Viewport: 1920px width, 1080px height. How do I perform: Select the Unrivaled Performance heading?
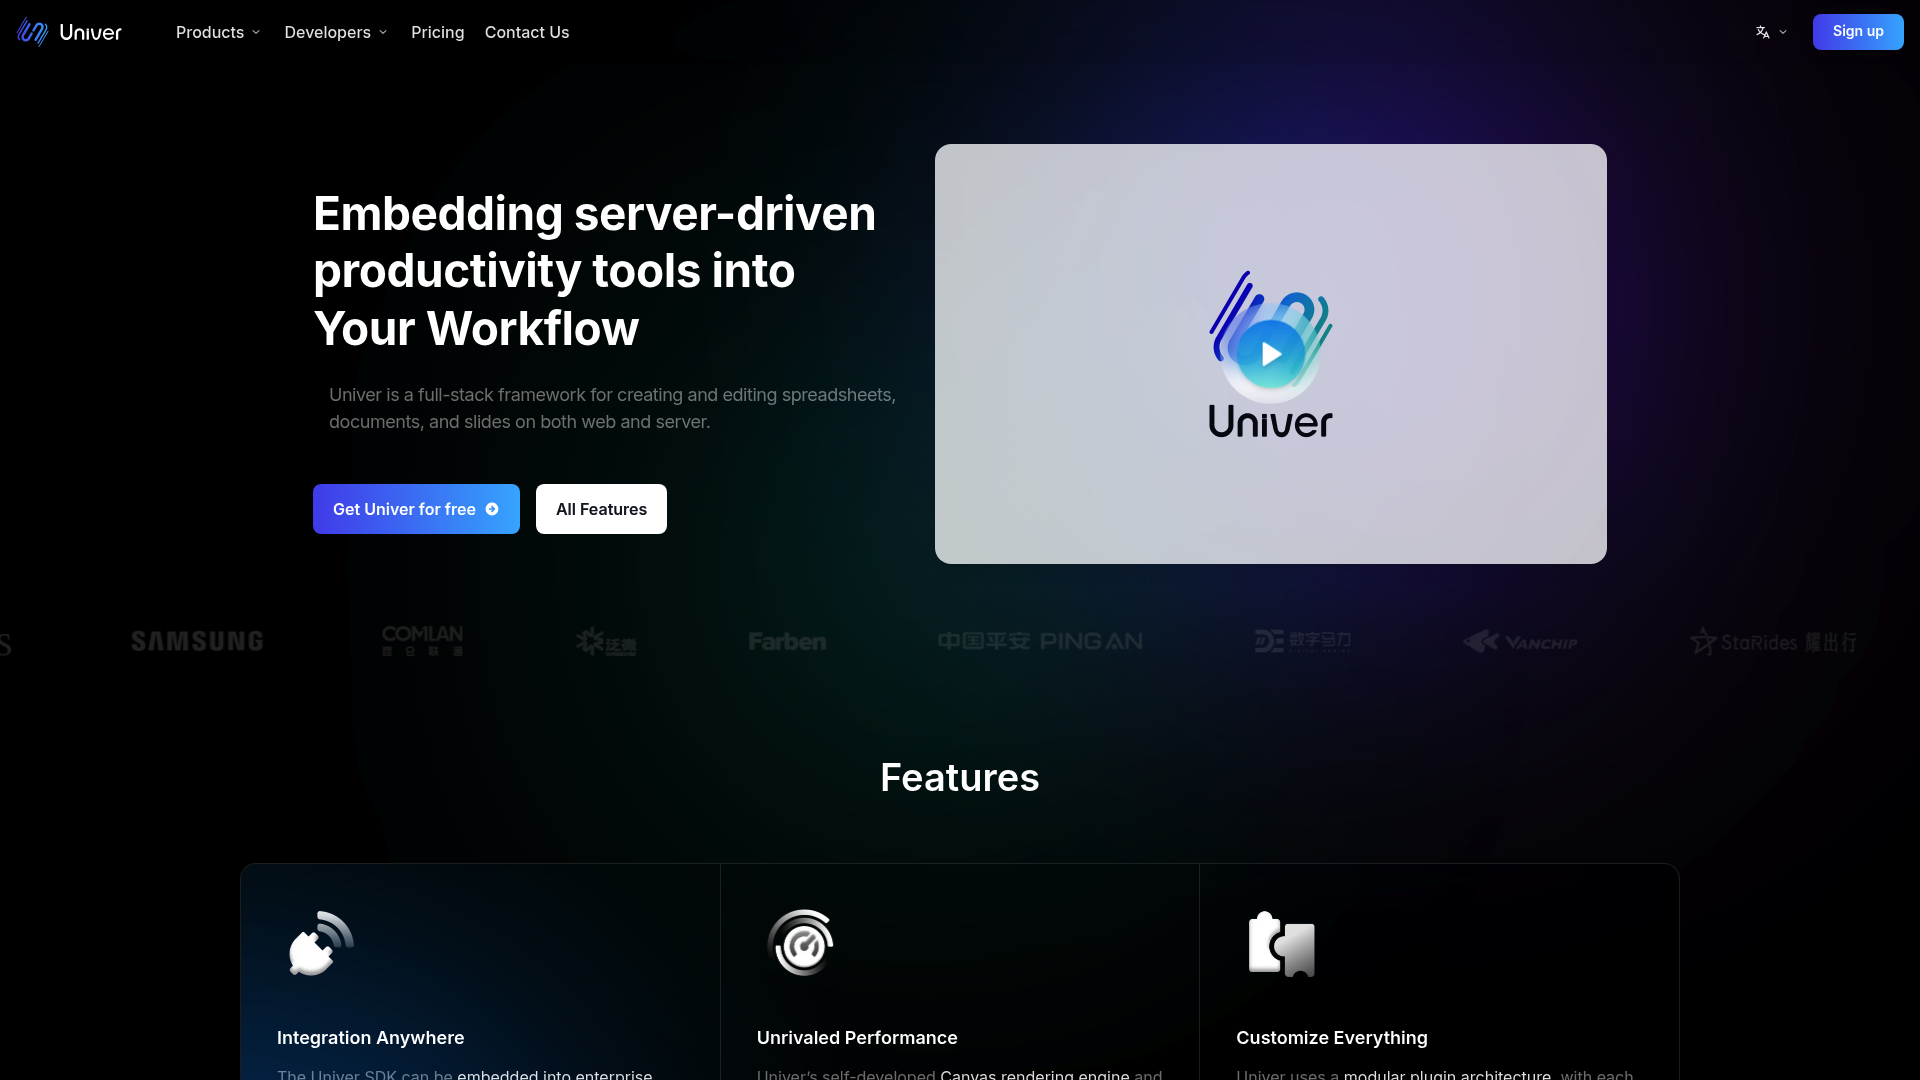[x=857, y=1038]
